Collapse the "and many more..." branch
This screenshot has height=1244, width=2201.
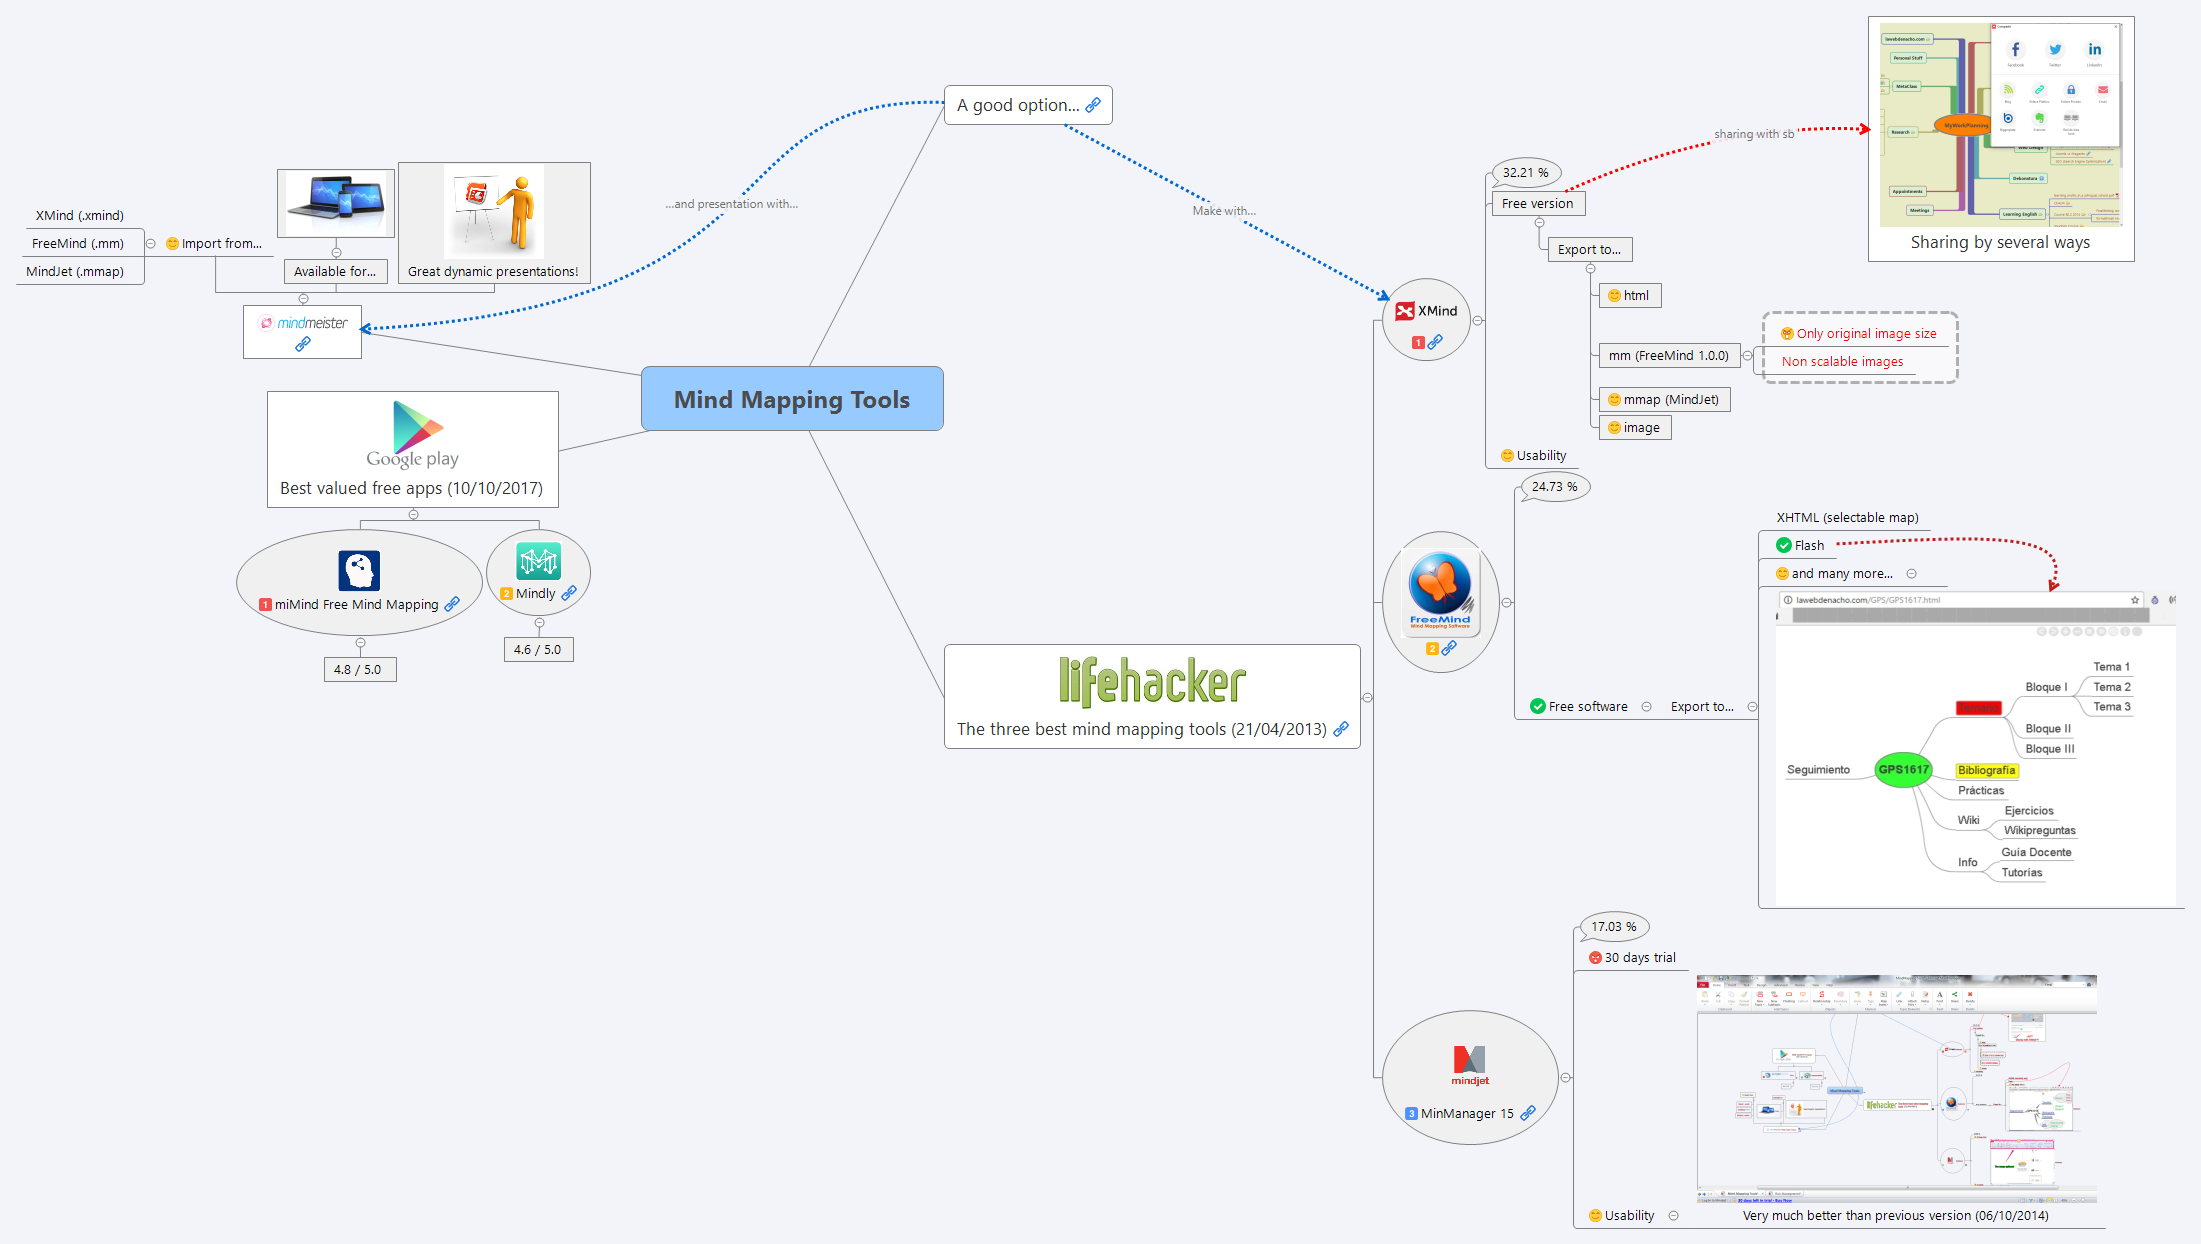(x=1912, y=573)
